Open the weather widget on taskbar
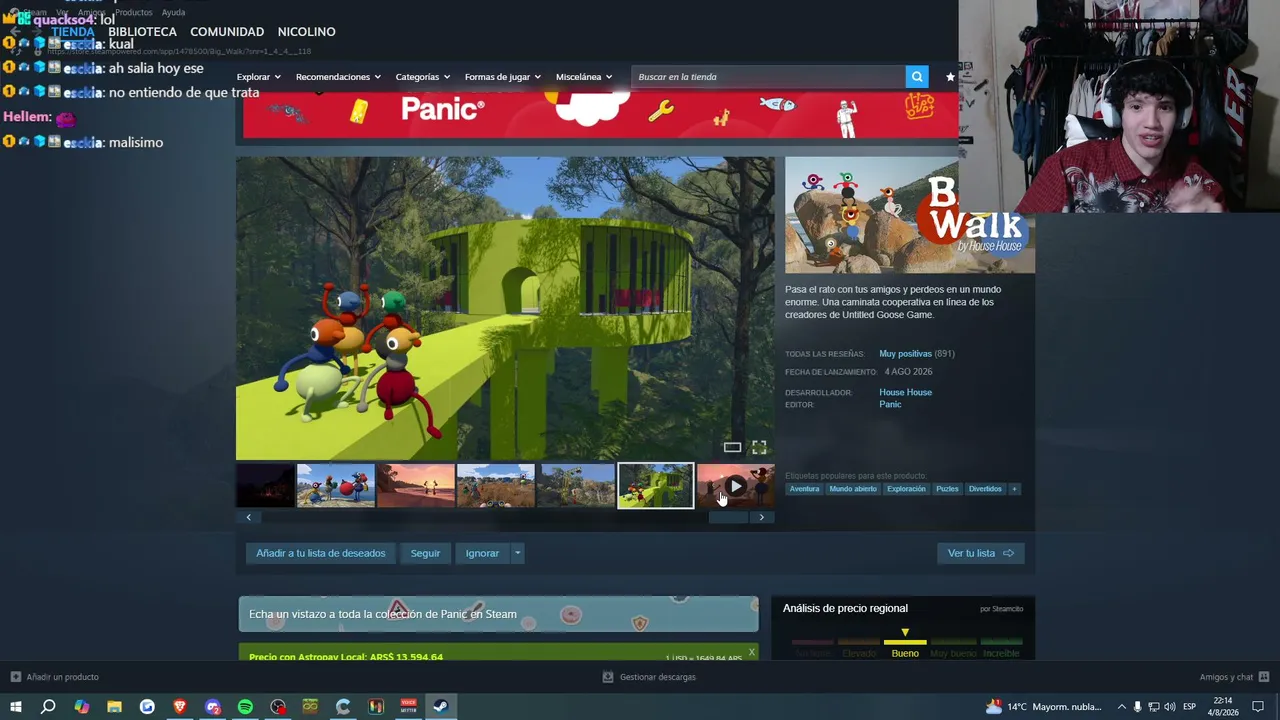Screen dimensions: 1280x720 [x=1043, y=707]
